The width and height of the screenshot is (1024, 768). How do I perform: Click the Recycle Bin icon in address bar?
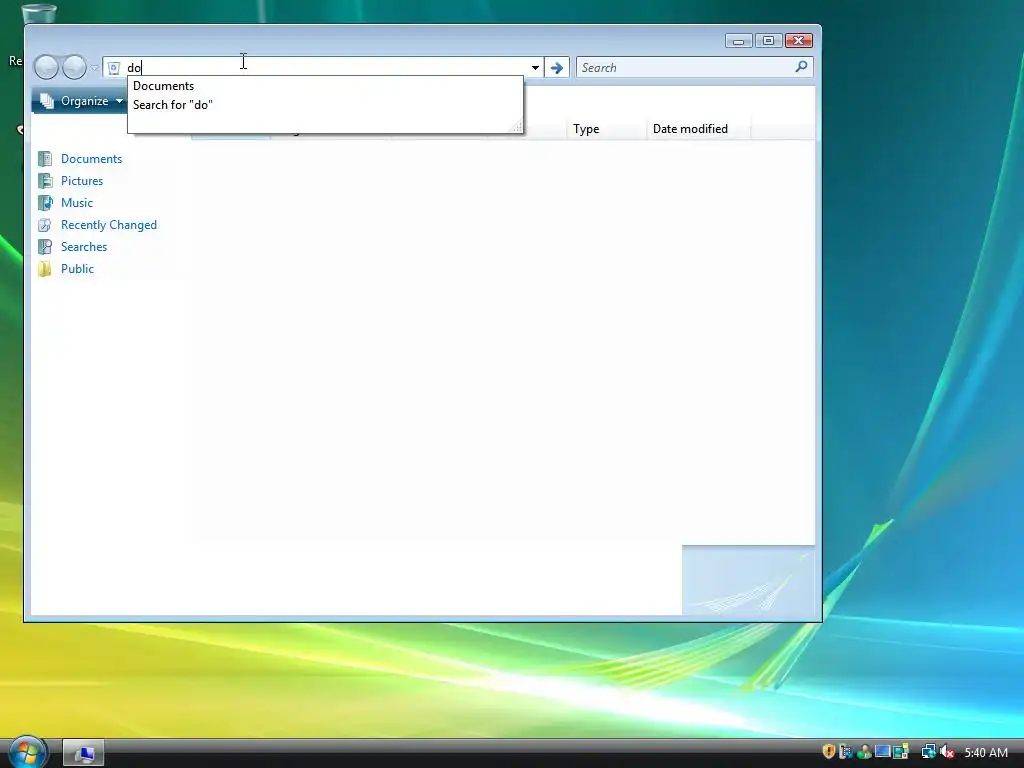click(x=114, y=68)
